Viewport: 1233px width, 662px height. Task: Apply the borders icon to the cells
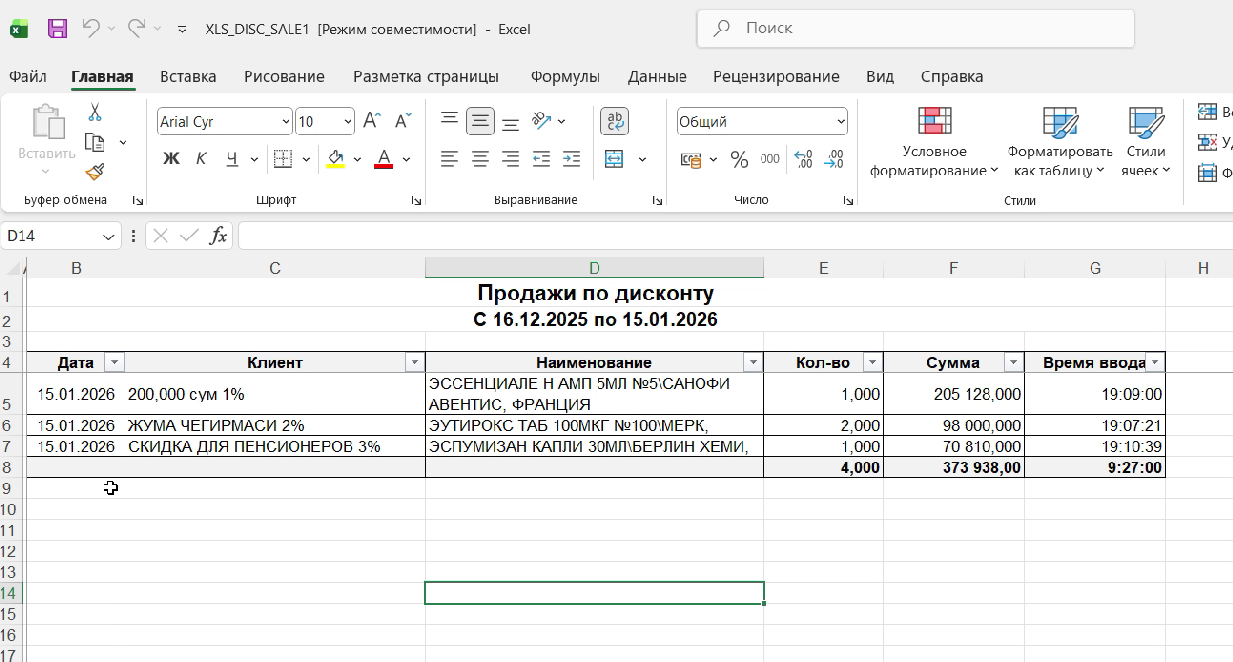282,158
